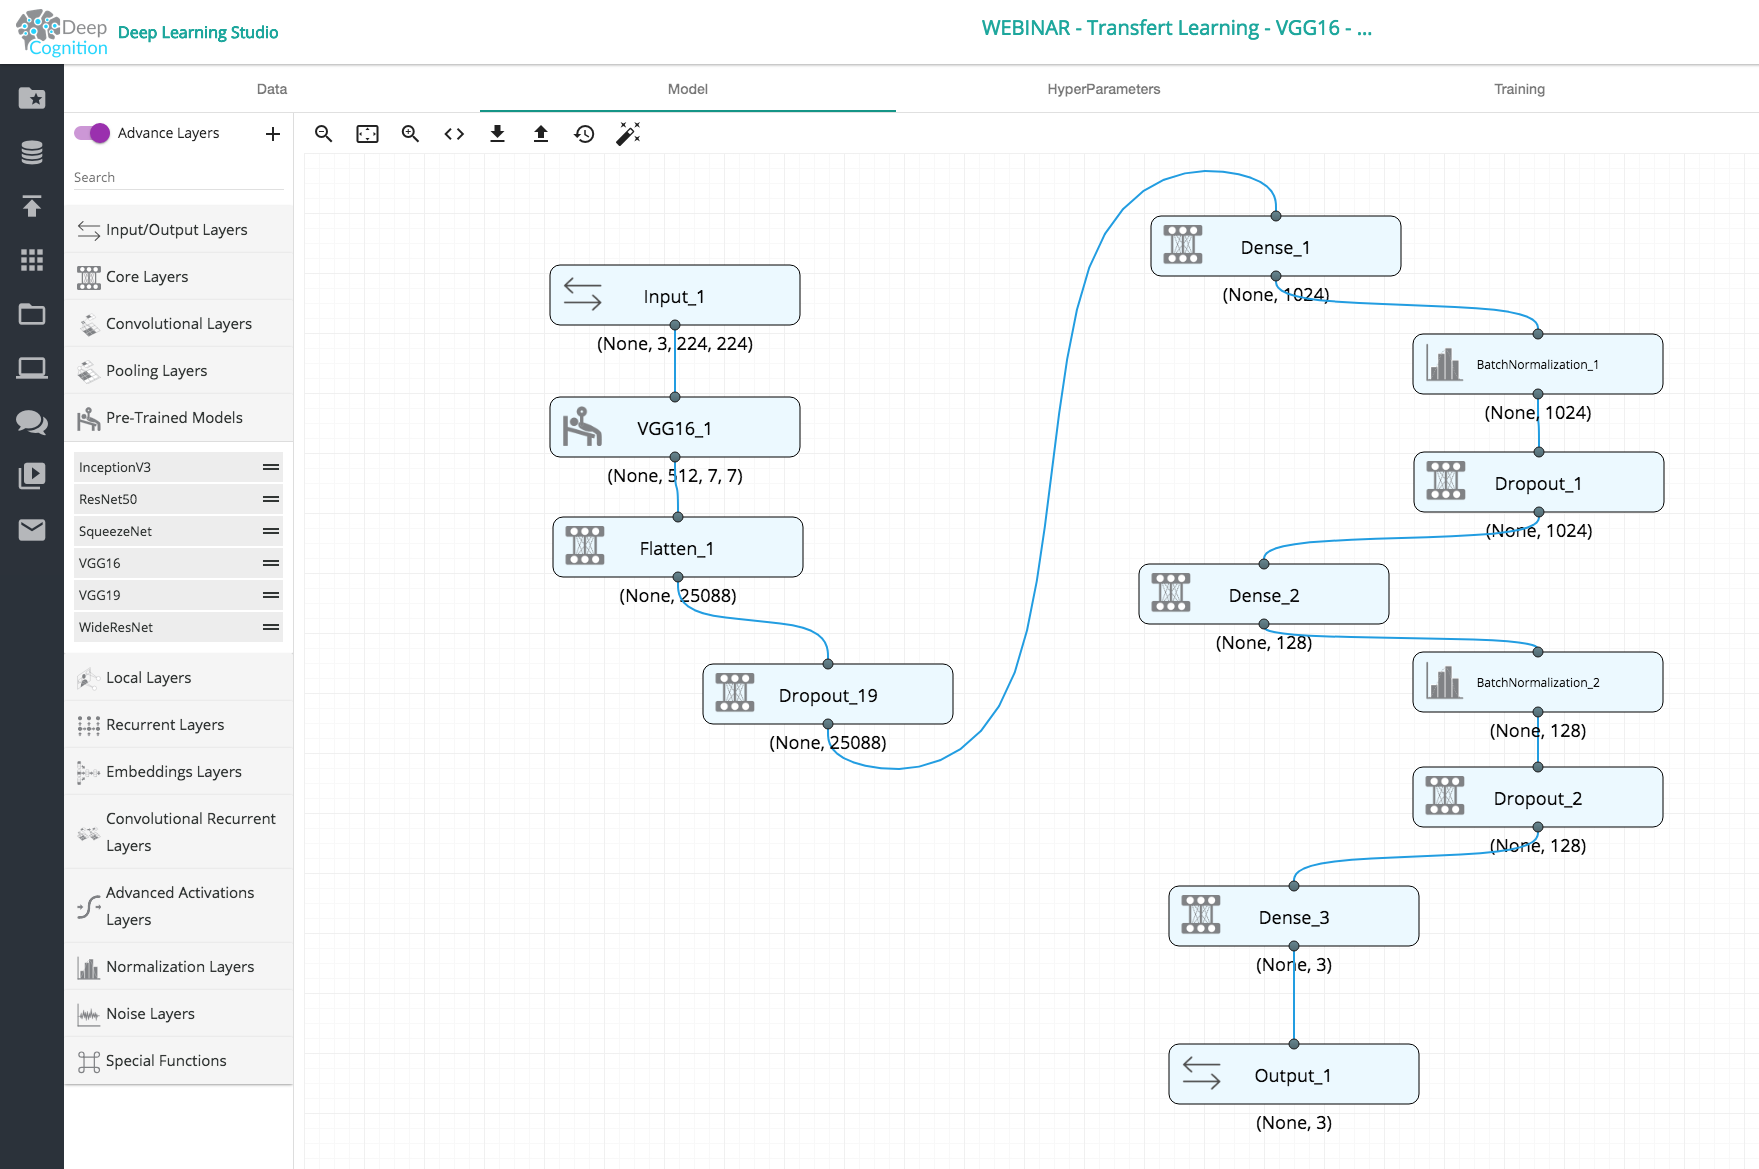This screenshot has width=1759, height=1169.
Task: Expand Pooling Layers category
Action: tap(179, 370)
